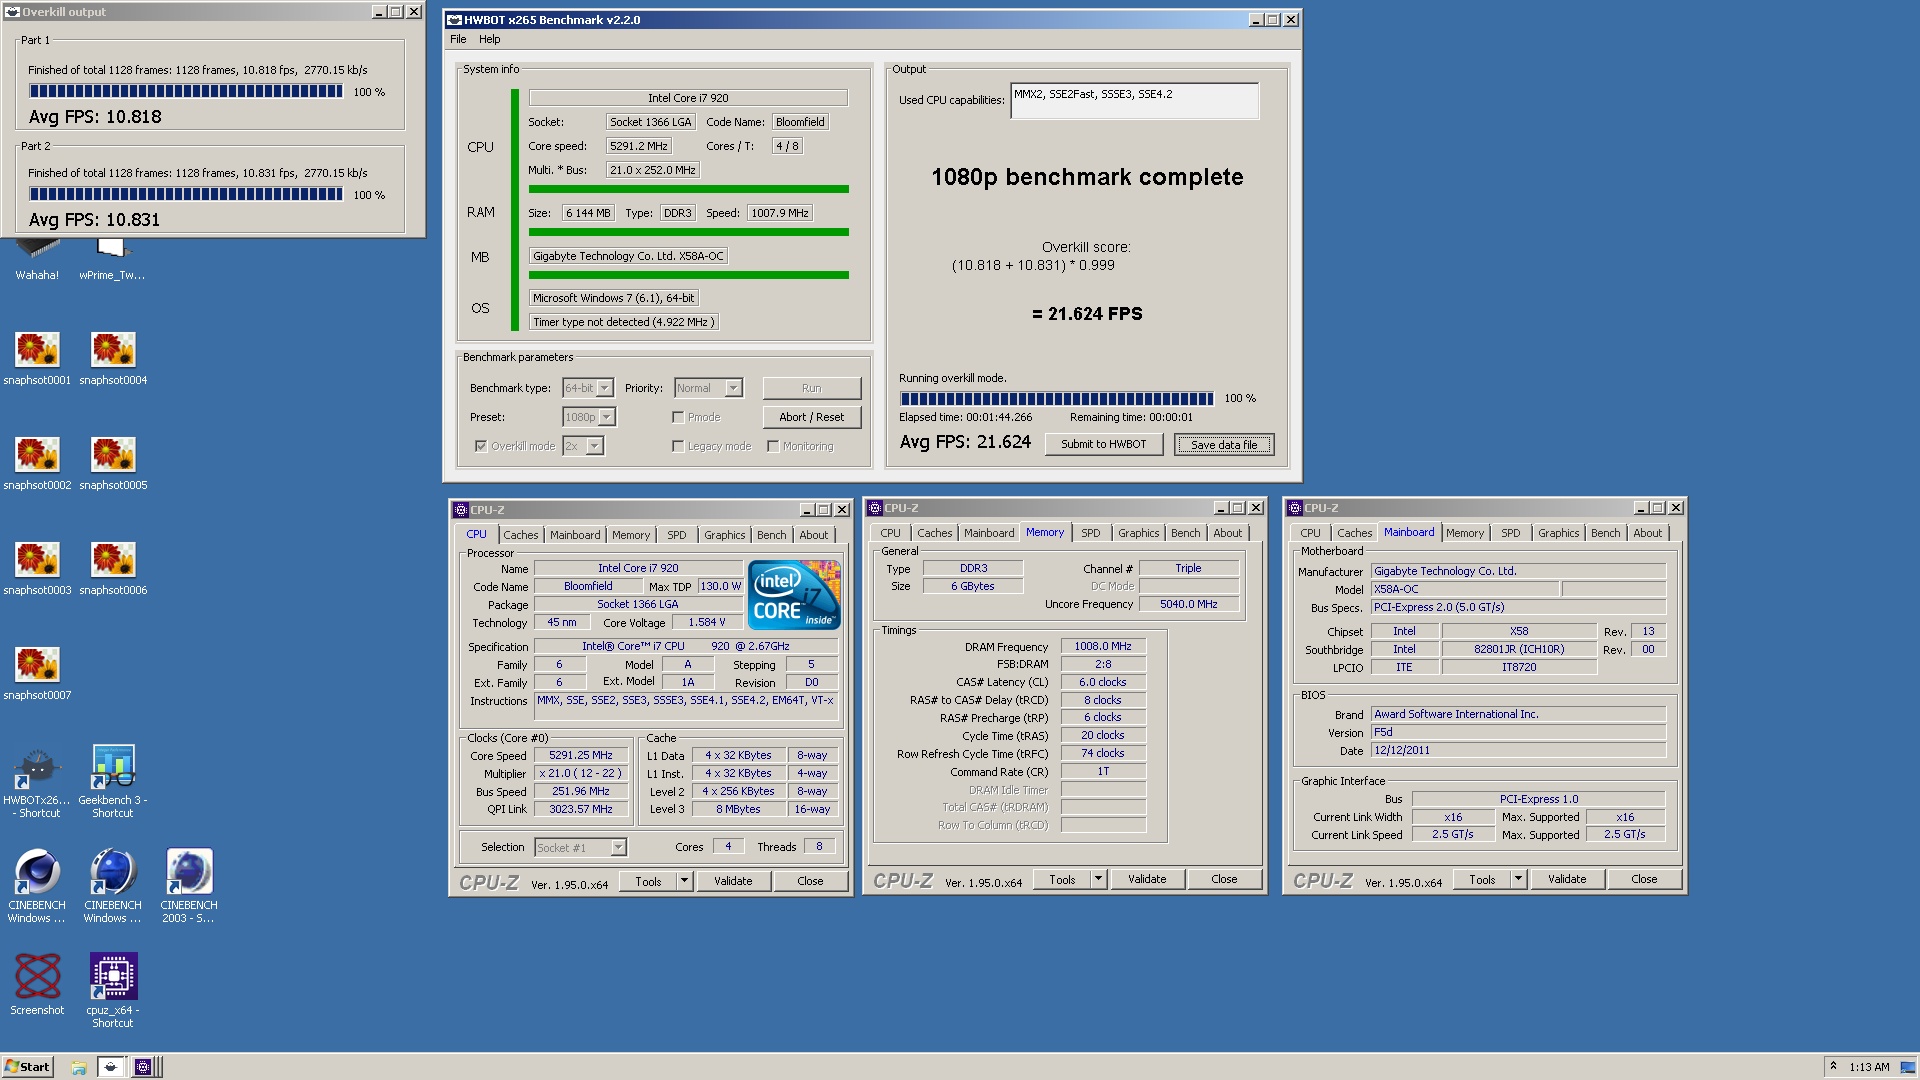The width and height of the screenshot is (1920, 1080).
Task: Select the first CINEBENCH Windows desktop icon
Action: [x=37, y=887]
